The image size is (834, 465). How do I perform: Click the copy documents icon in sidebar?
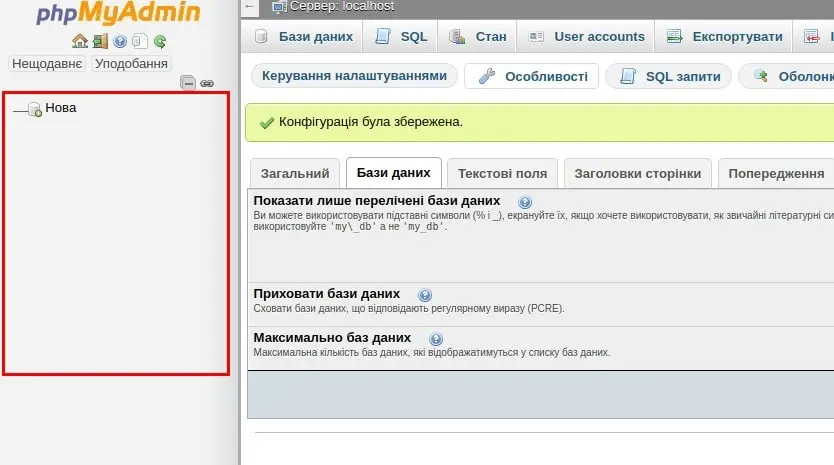140,41
